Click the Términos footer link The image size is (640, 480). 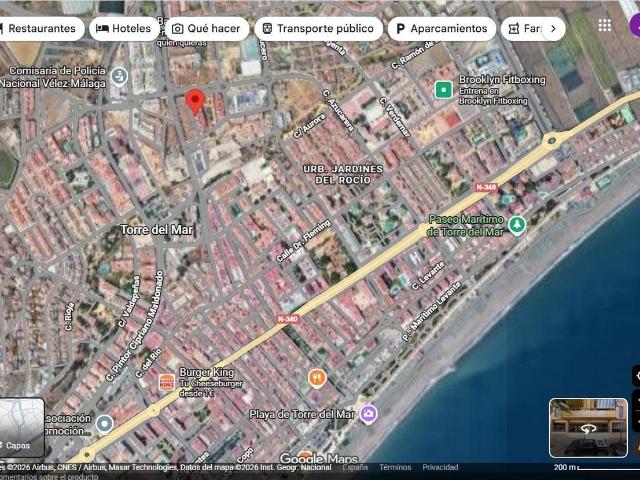(x=395, y=467)
